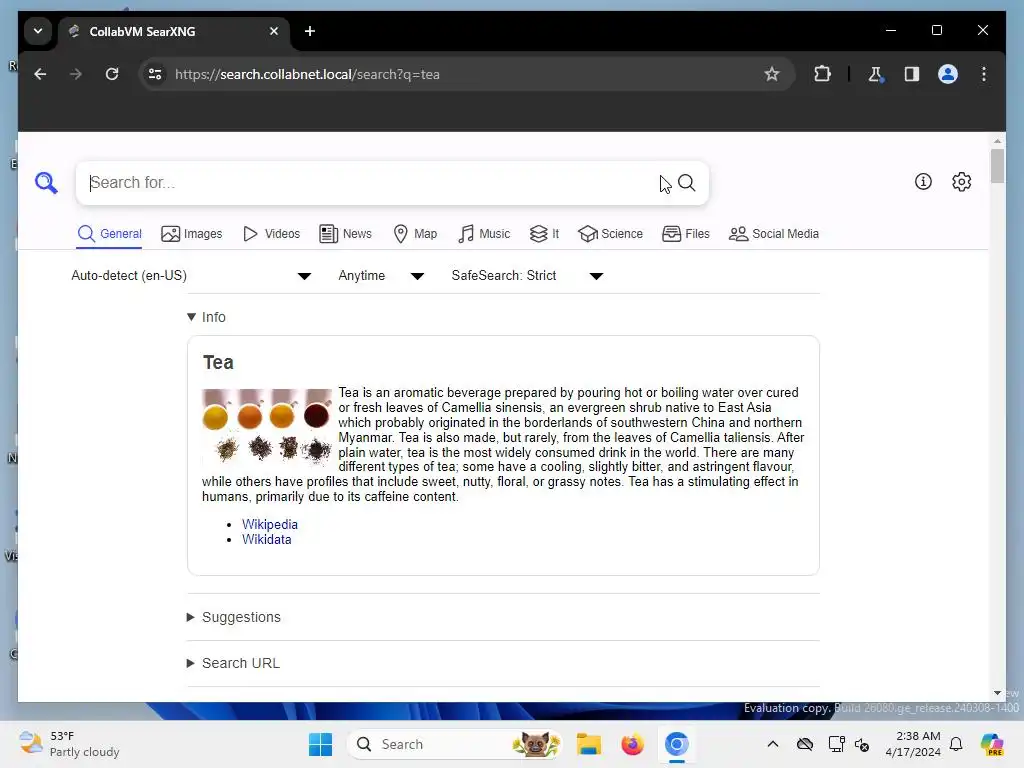Image resolution: width=1024 pixels, height=768 pixels.
Task: Toggle the Chrome side panel icon
Action: point(912,74)
